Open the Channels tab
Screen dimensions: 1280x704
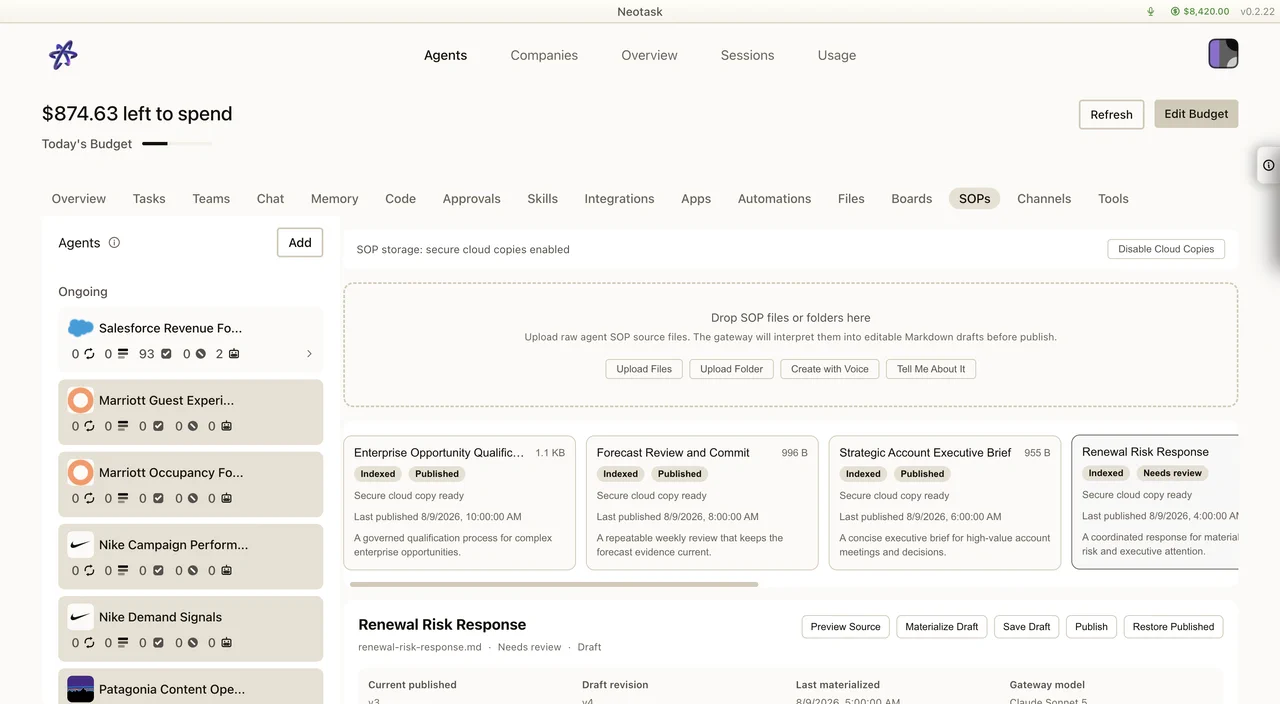pos(1044,198)
